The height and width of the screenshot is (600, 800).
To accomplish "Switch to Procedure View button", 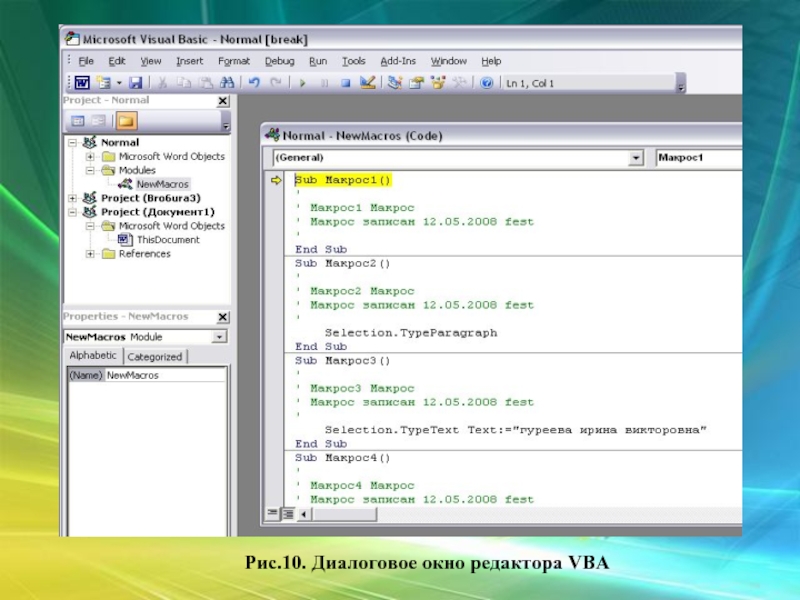I will [x=271, y=514].
